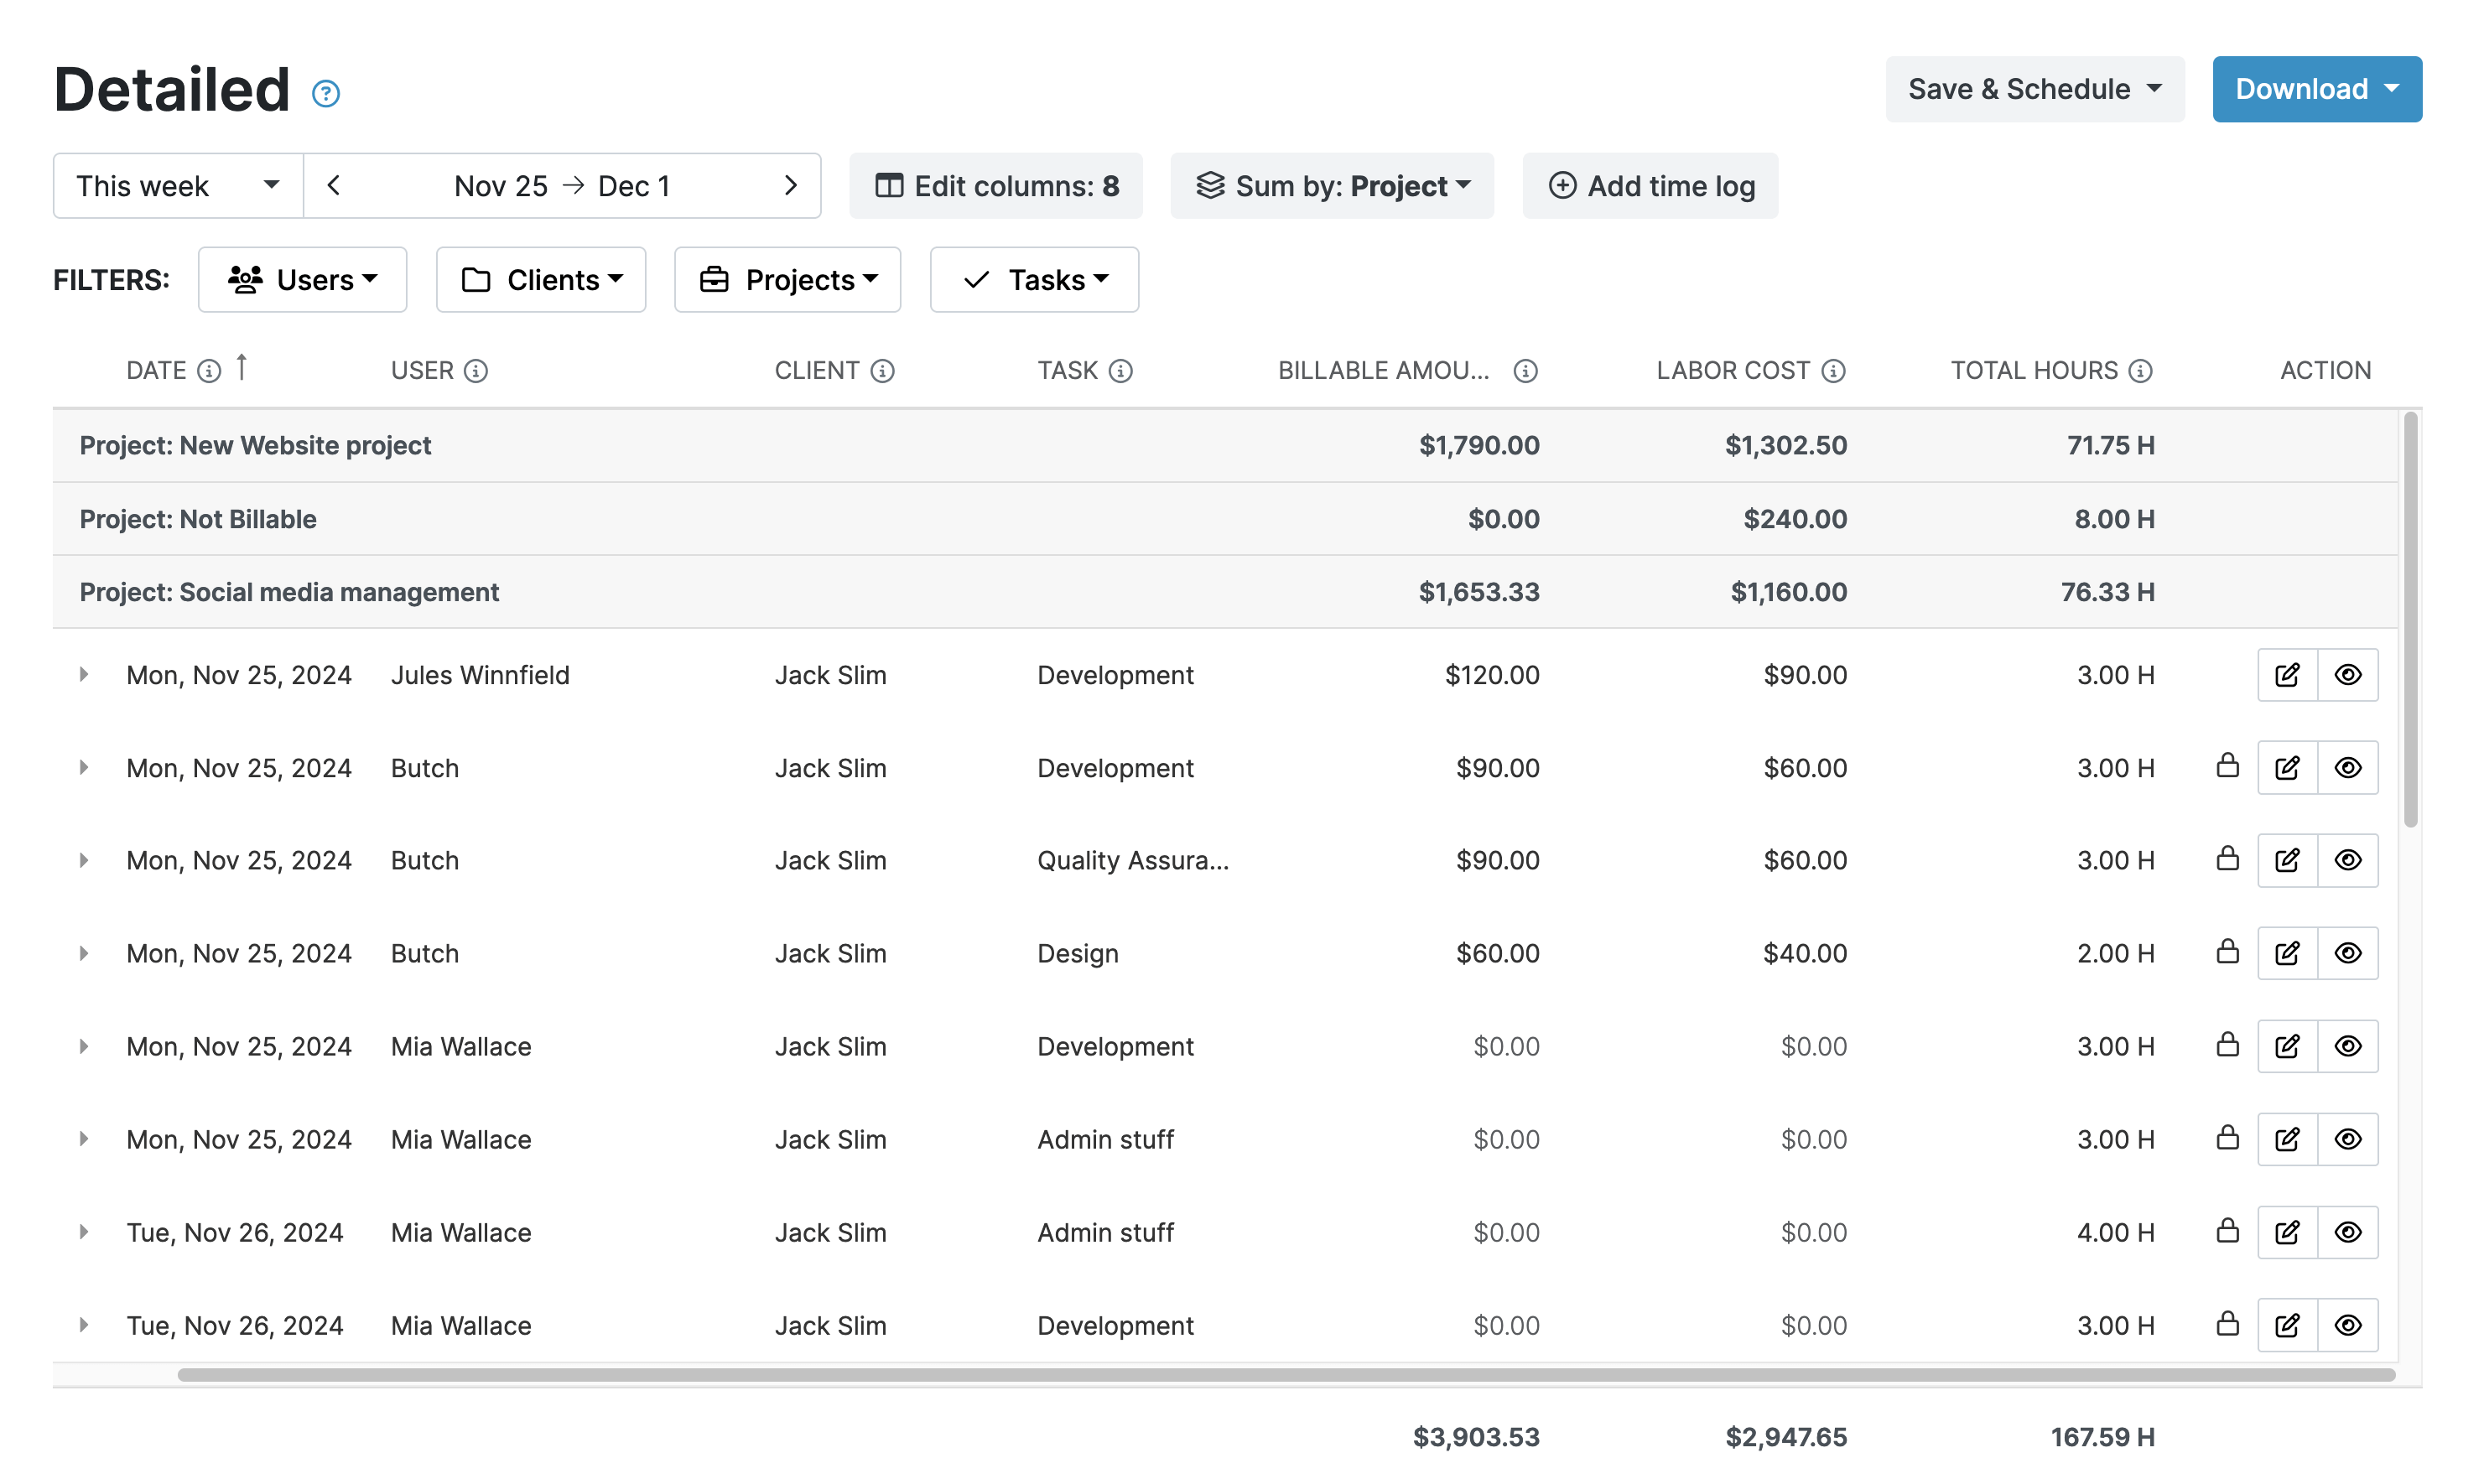This screenshot has height=1484, width=2484.
Task: Show details for Mia Wallace's Tuesday Development entry
Action: pos(2349,1325)
